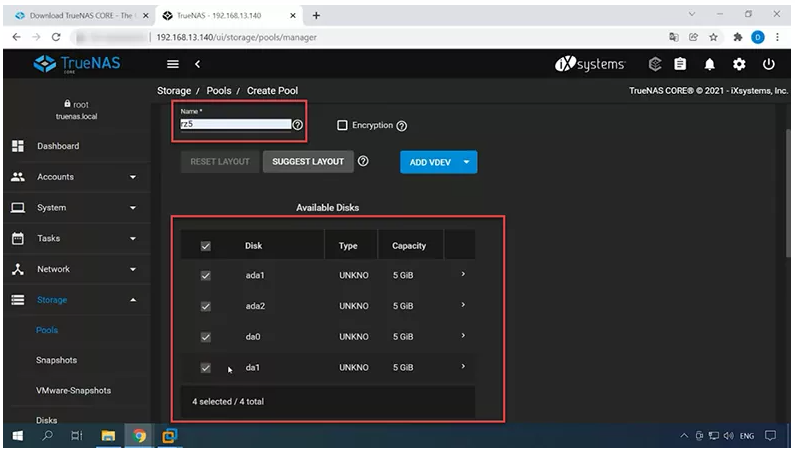
Task: Uncheck the da1 disk checkbox
Action: tap(205, 368)
